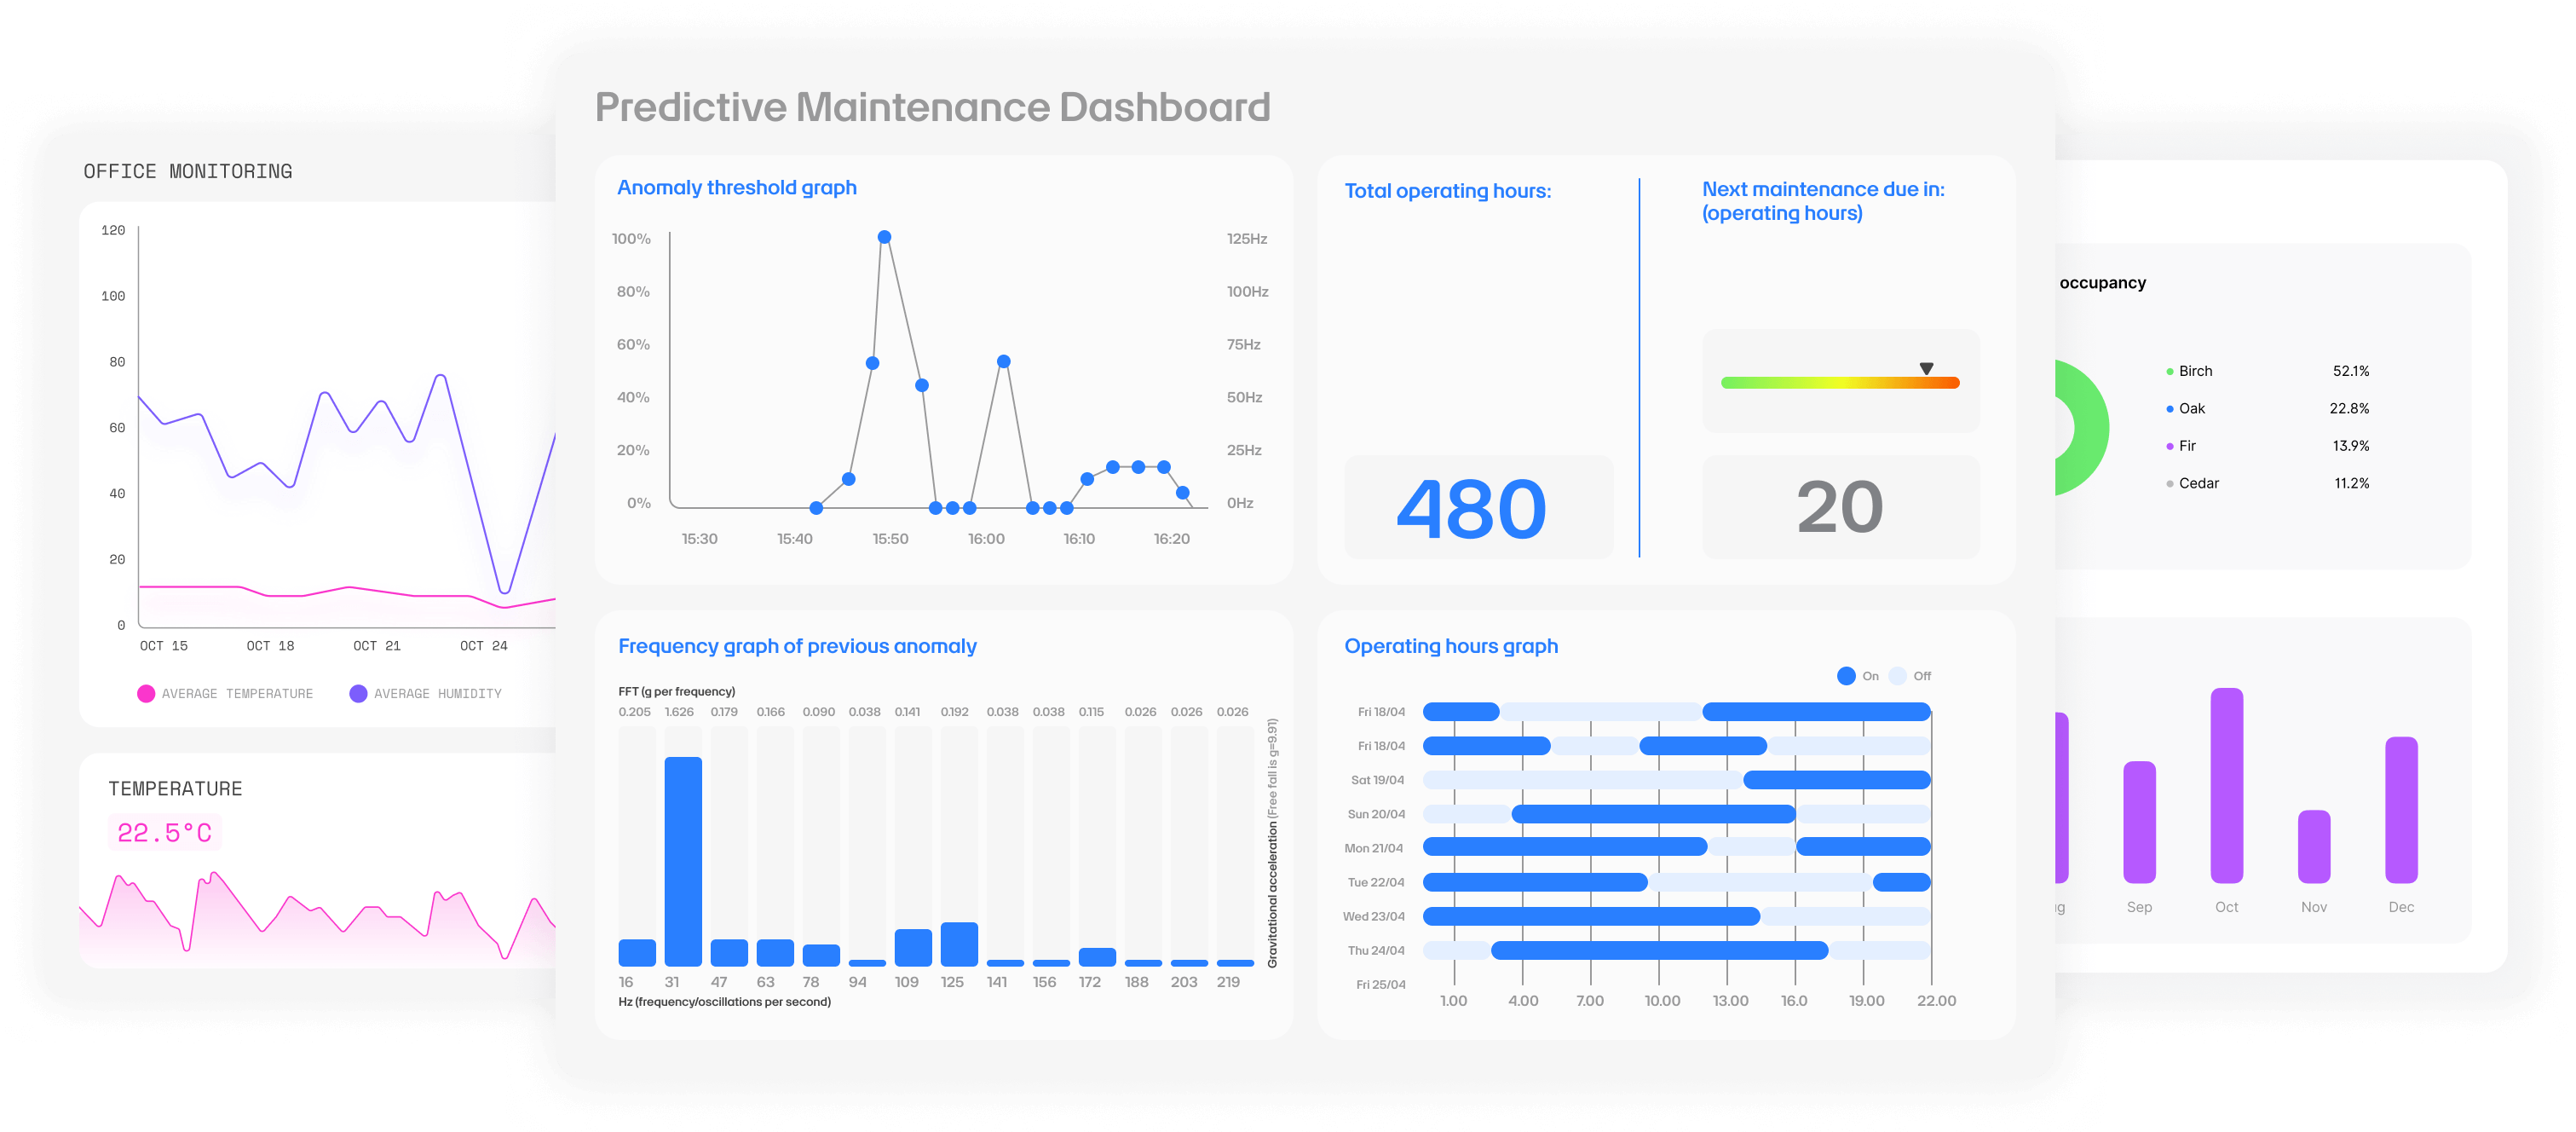Click the 100% peak anomaly data point
This screenshot has height=1132, width=2576.
(x=884, y=237)
